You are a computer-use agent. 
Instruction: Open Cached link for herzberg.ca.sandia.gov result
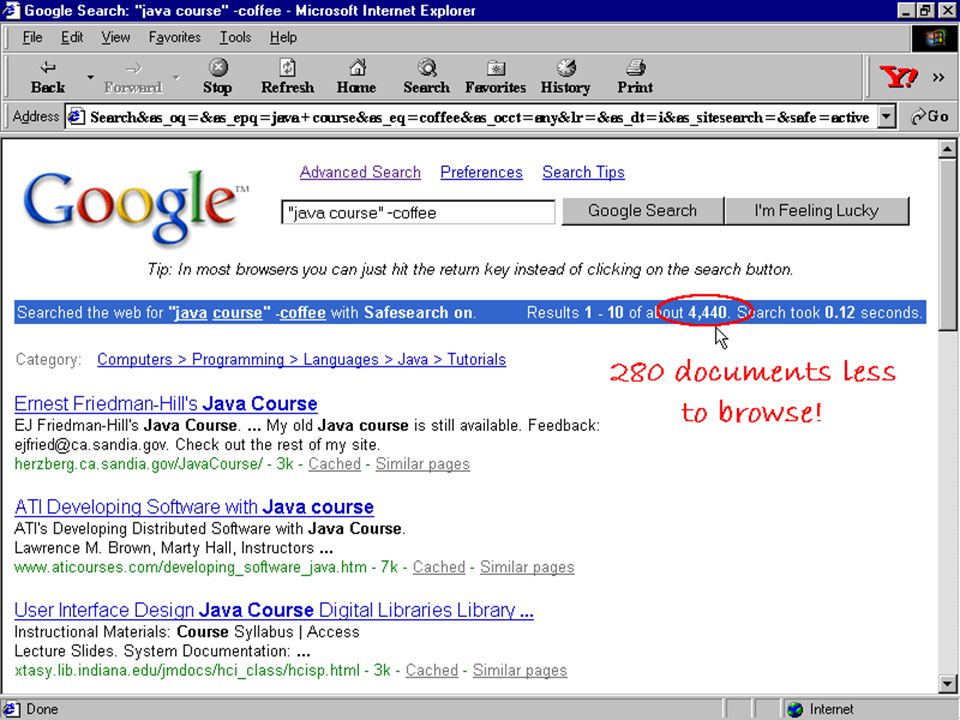pyautogui.click(x=334, y=464)
